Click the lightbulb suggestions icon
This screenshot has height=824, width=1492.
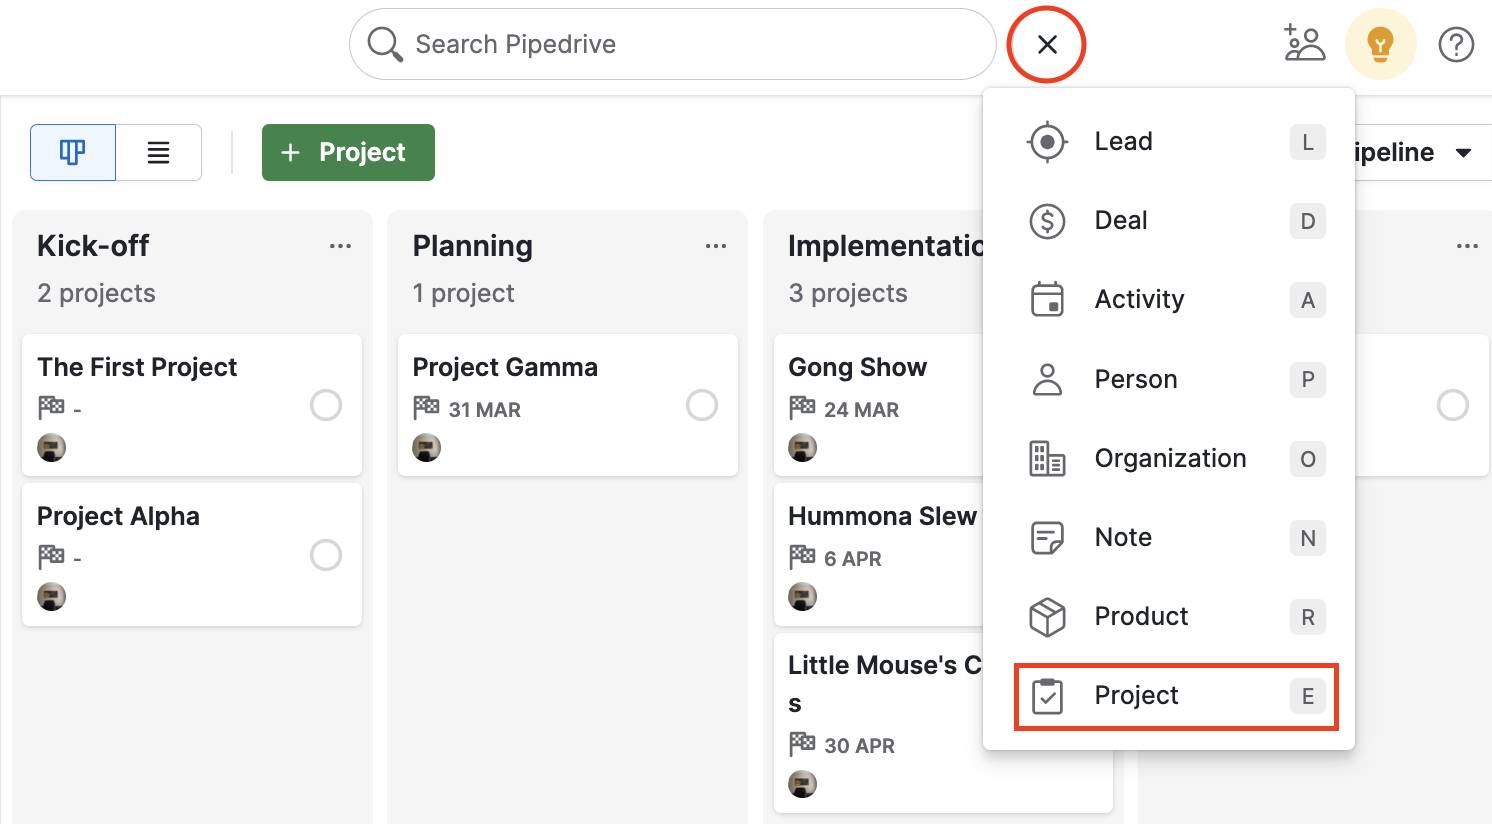(x=1381, y=44)
